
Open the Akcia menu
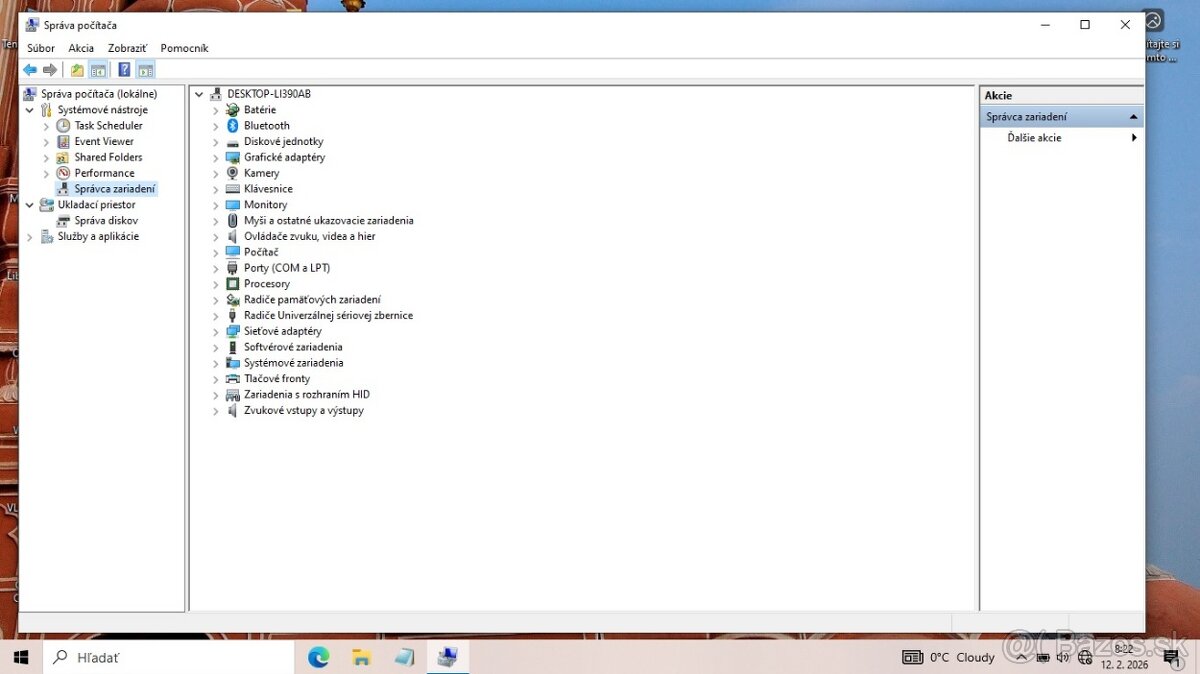pos(81,47)
